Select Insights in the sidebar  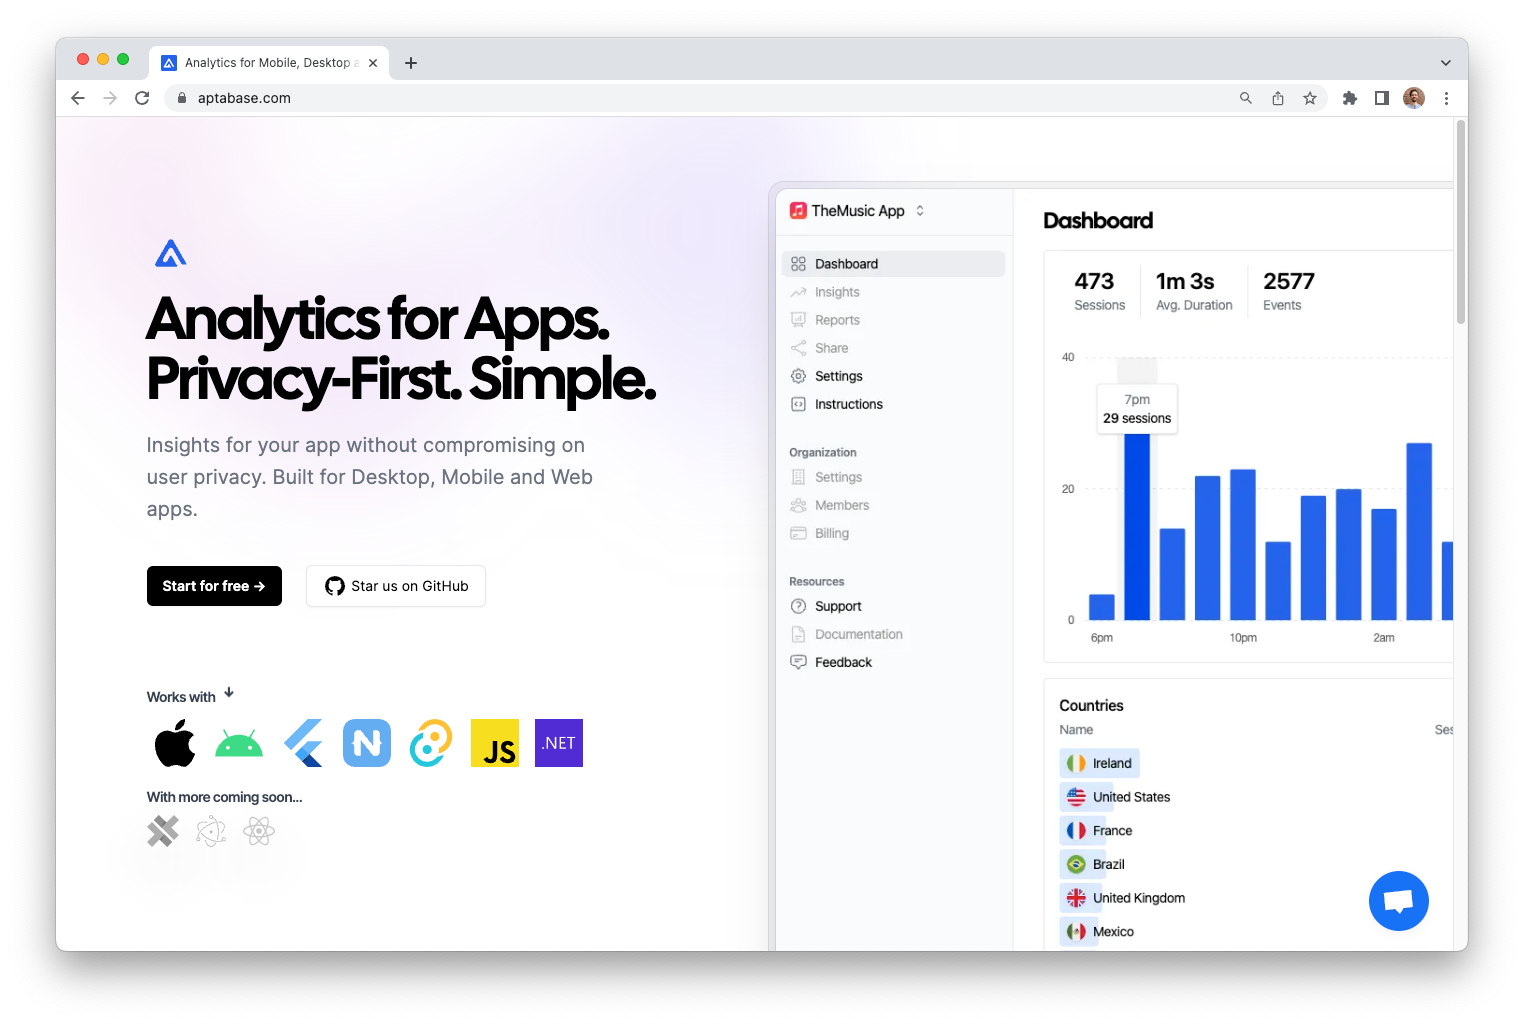(837, 292)
